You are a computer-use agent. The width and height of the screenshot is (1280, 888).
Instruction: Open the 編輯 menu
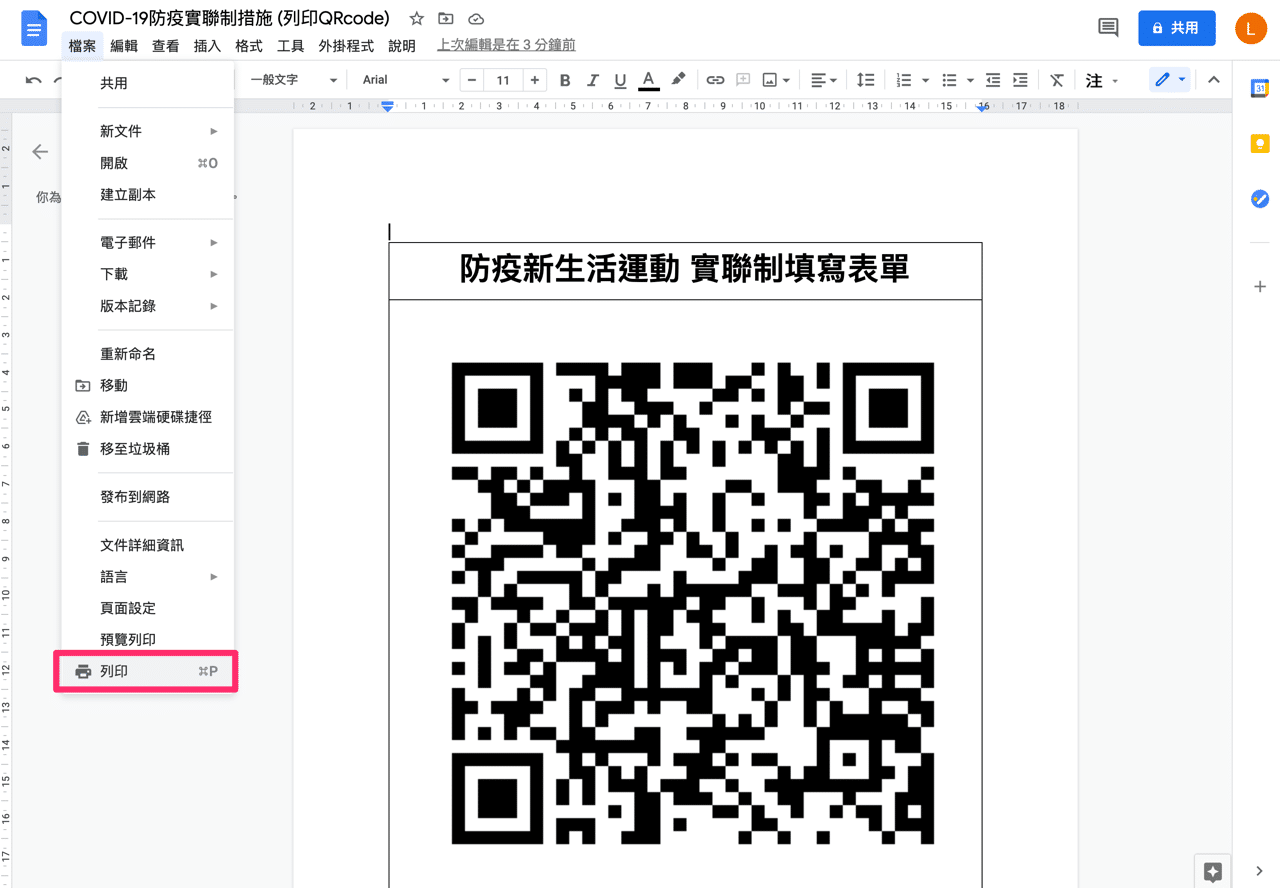click(x=124, y=46)
